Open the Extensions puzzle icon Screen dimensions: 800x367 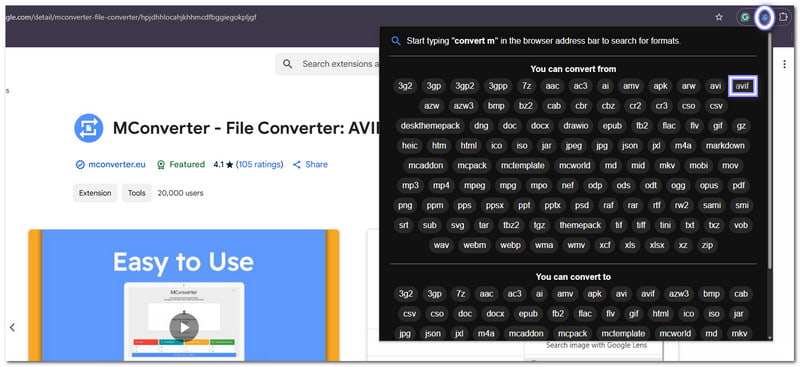coord(783,17)
